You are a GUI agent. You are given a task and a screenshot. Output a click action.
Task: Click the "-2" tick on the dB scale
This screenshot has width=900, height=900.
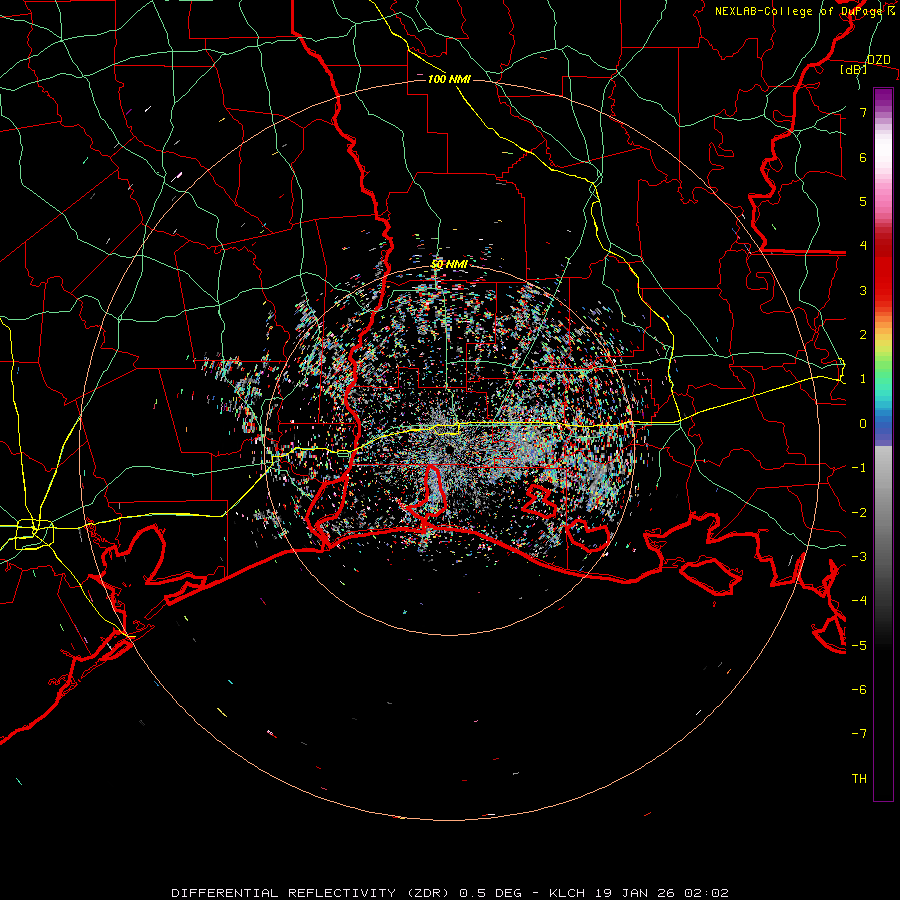(859, 513)
